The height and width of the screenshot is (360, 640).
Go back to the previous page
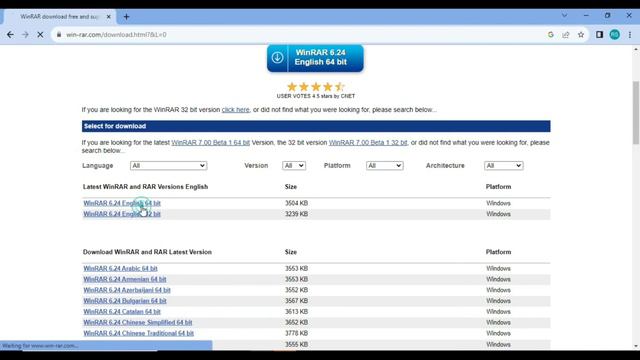coord(10,35)
